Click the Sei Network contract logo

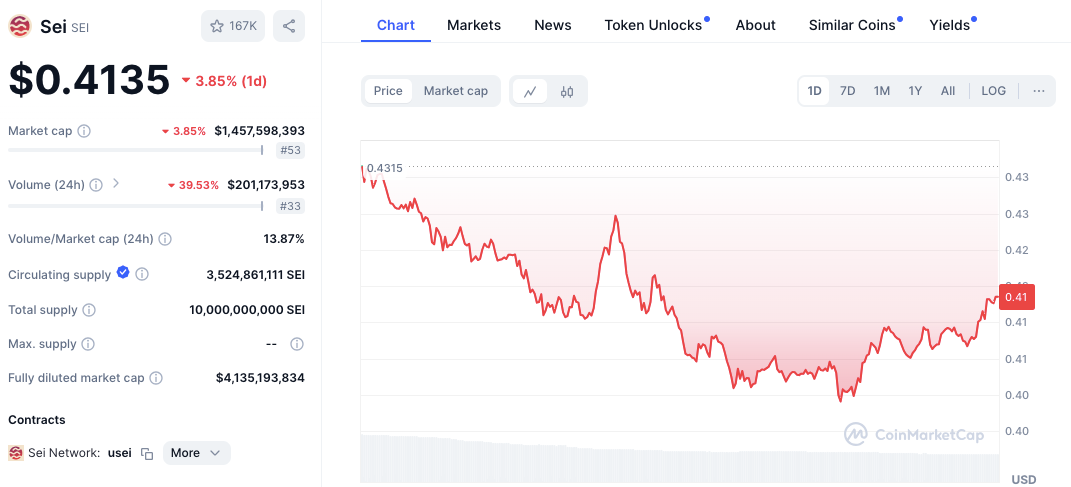click(x=15, y=453)
